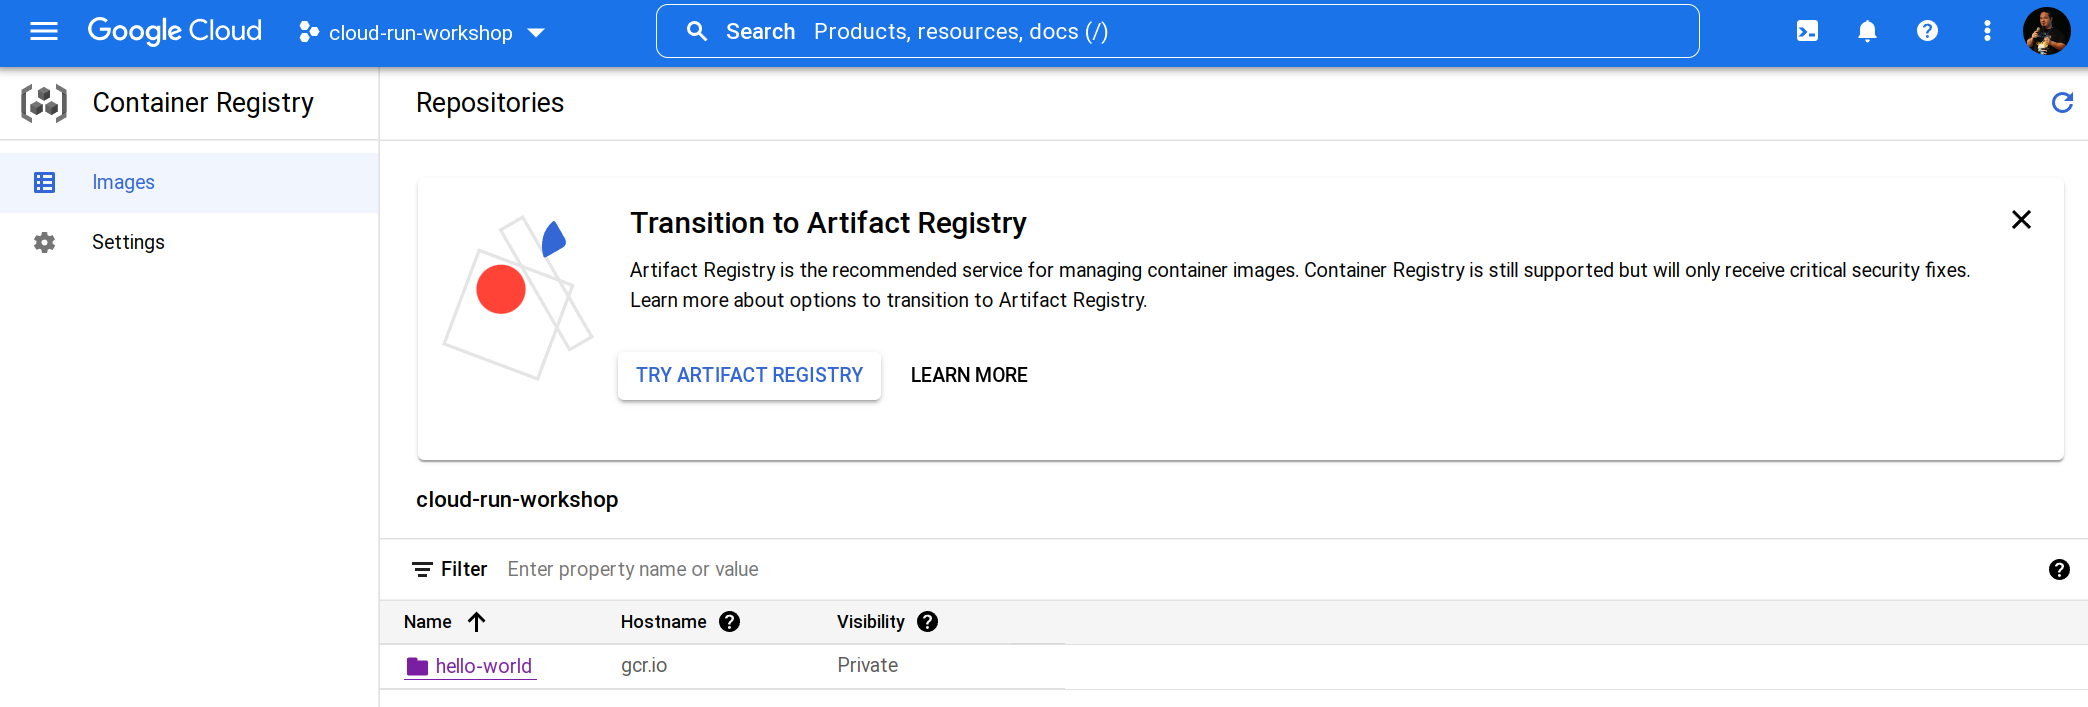The image size is (2088, 707).
Task: Open the notifications bell
Action: [x=1867, y=32]
